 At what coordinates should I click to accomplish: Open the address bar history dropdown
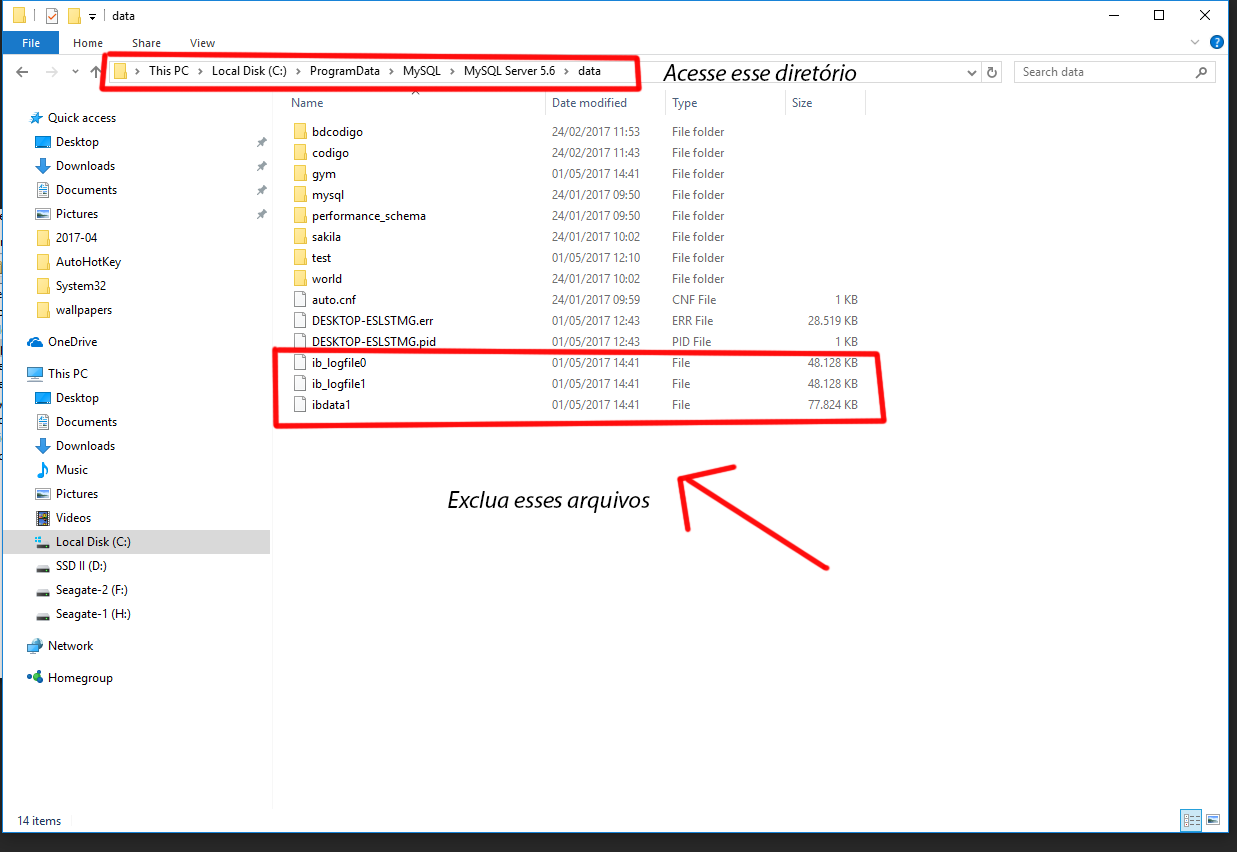[972, 72]
